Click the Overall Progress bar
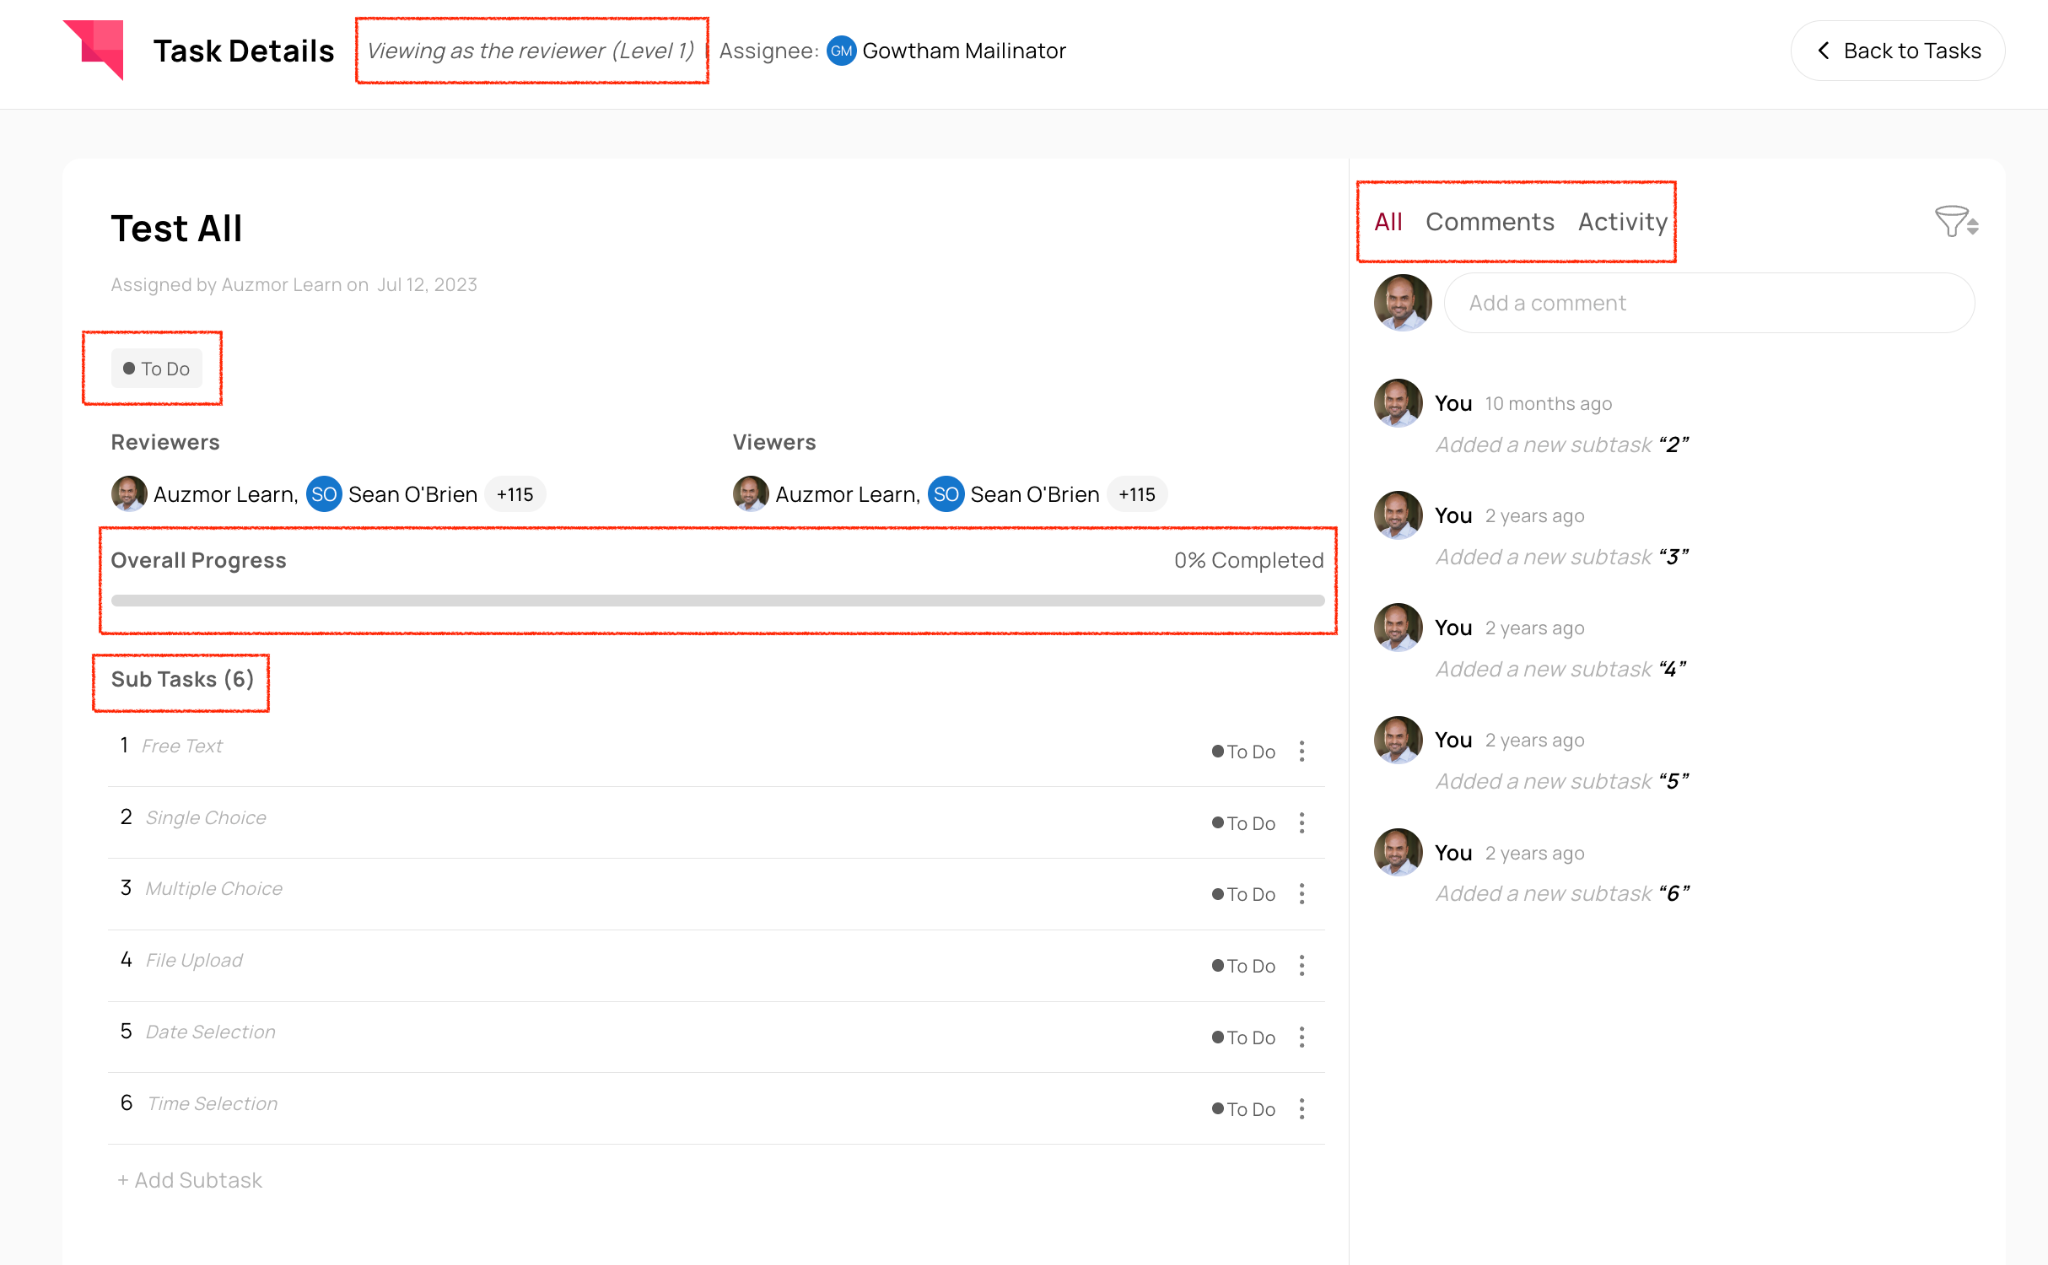The width and height of the screenshot is (2048, 1265). 717,601
